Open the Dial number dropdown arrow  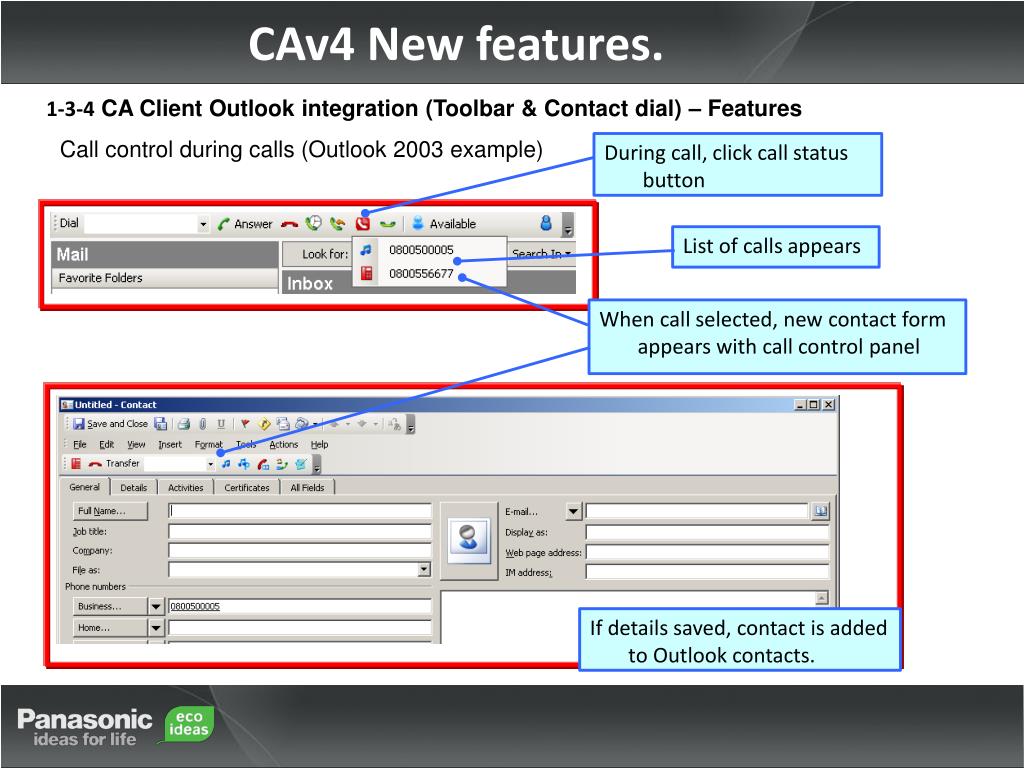coord(203,225)
